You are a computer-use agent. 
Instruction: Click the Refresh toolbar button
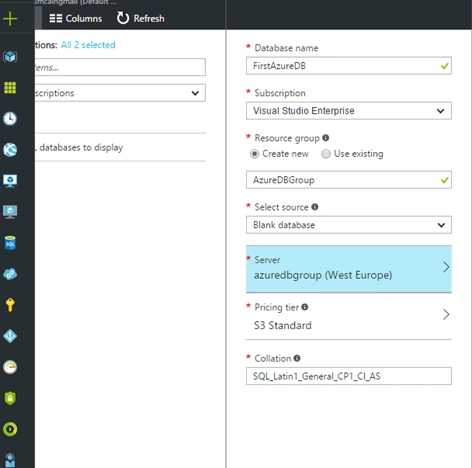[141, 18]
